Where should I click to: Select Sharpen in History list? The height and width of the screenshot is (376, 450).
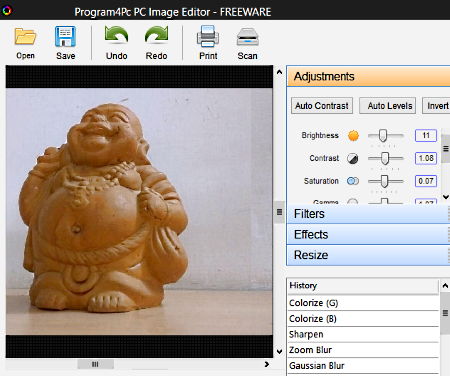(x=363, y=334)
